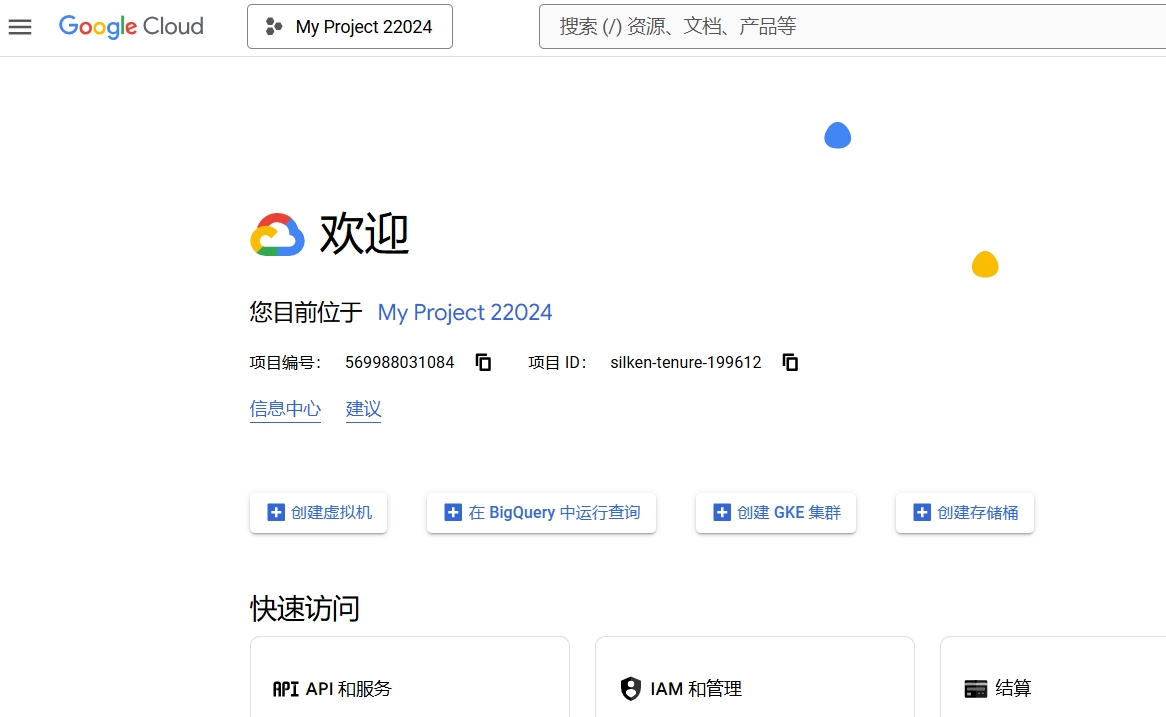Copy the project ID silken-tenure-199612
Image resolution: width=1166 pixels, height=717 pixels.
coord(790,362)
